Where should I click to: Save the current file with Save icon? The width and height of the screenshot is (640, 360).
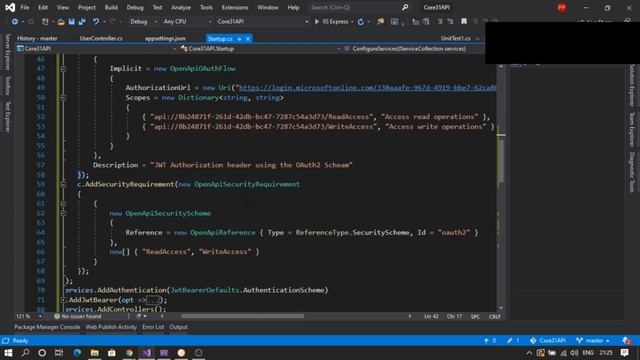click(x=71, y=22)
